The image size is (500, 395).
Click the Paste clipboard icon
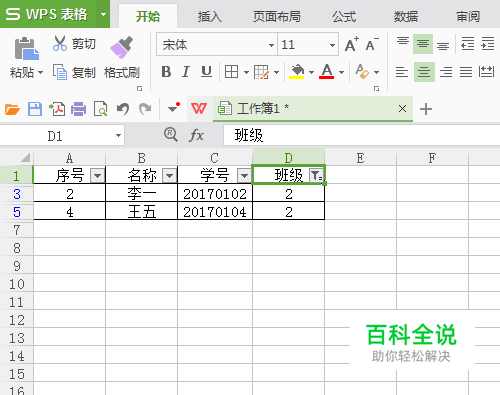pos(26,49)
